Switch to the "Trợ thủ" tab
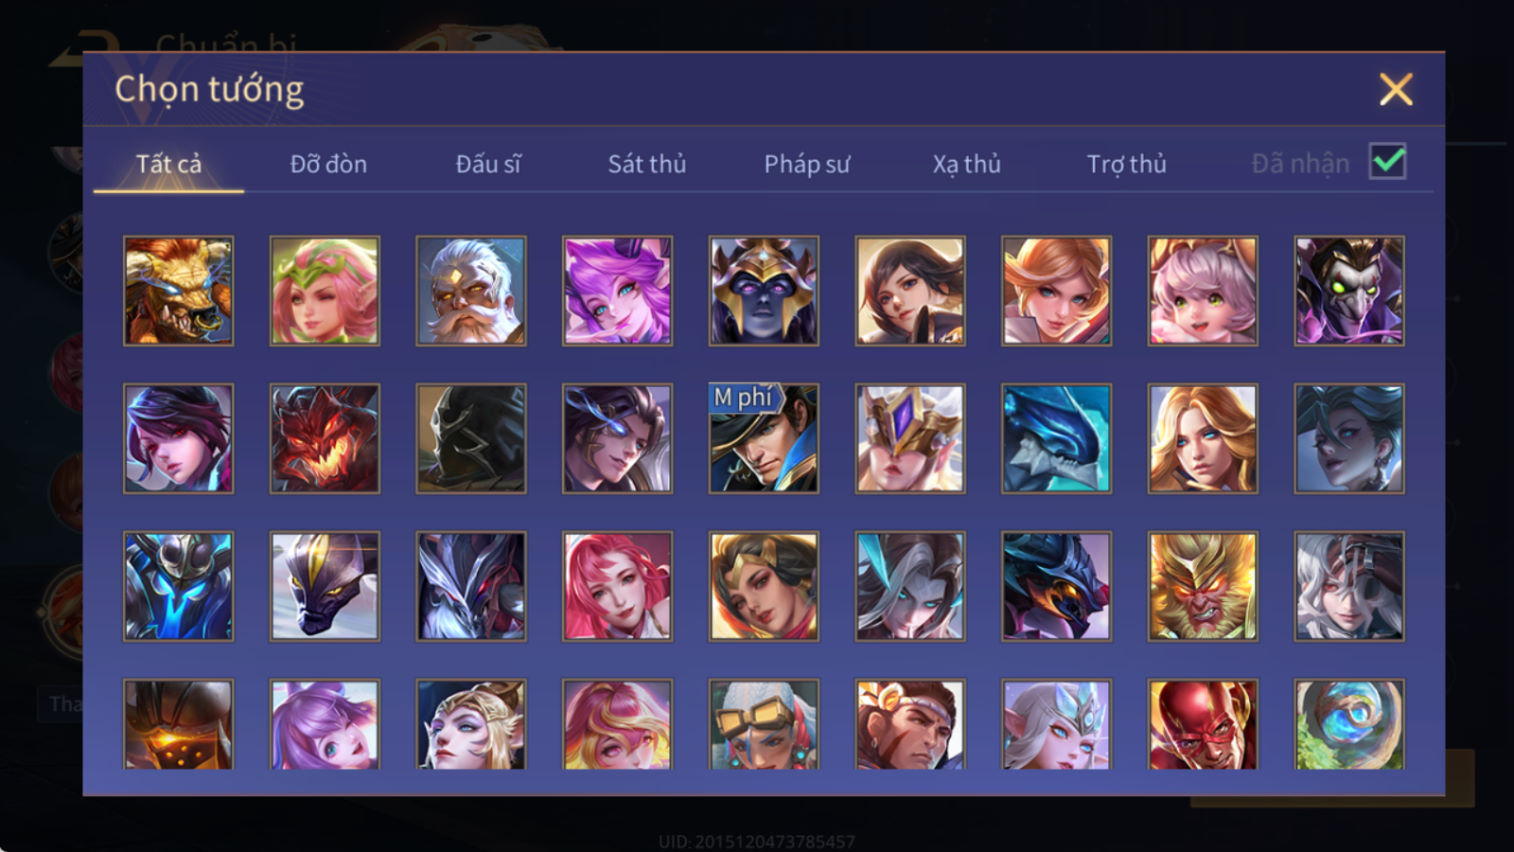This screenshot has height=852, width=1514. click(1126, 164)
